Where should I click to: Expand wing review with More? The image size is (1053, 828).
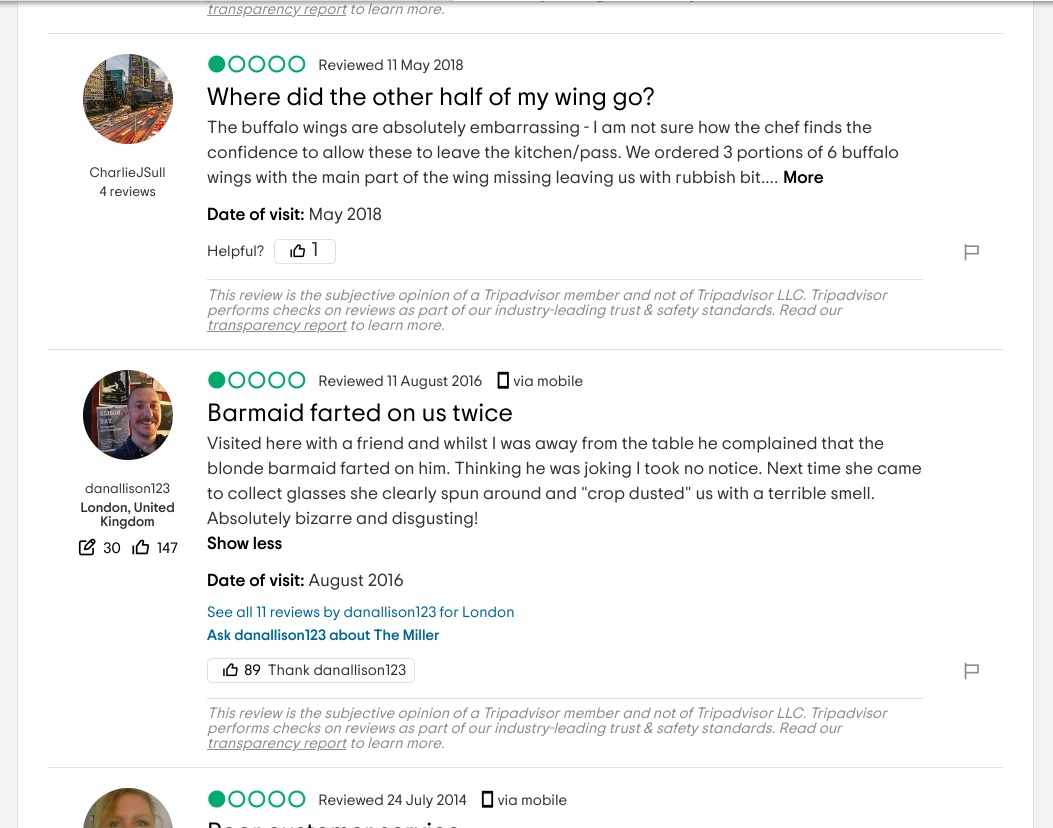[803, 178]
